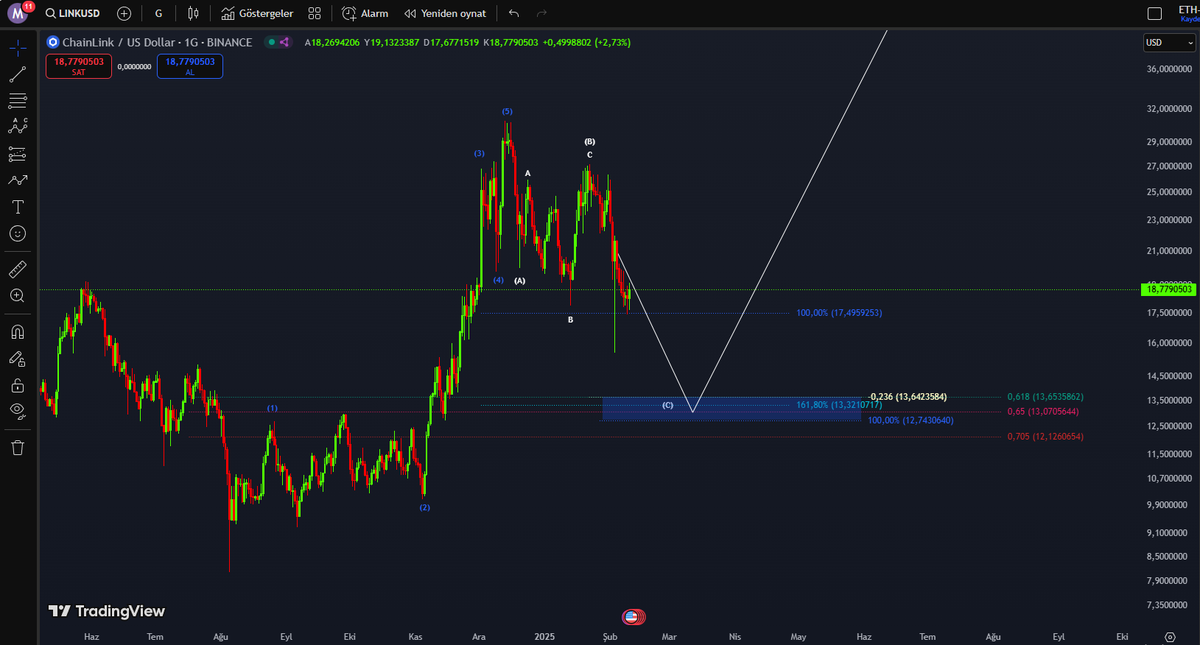Click the (5) wave label

point(507,111)
